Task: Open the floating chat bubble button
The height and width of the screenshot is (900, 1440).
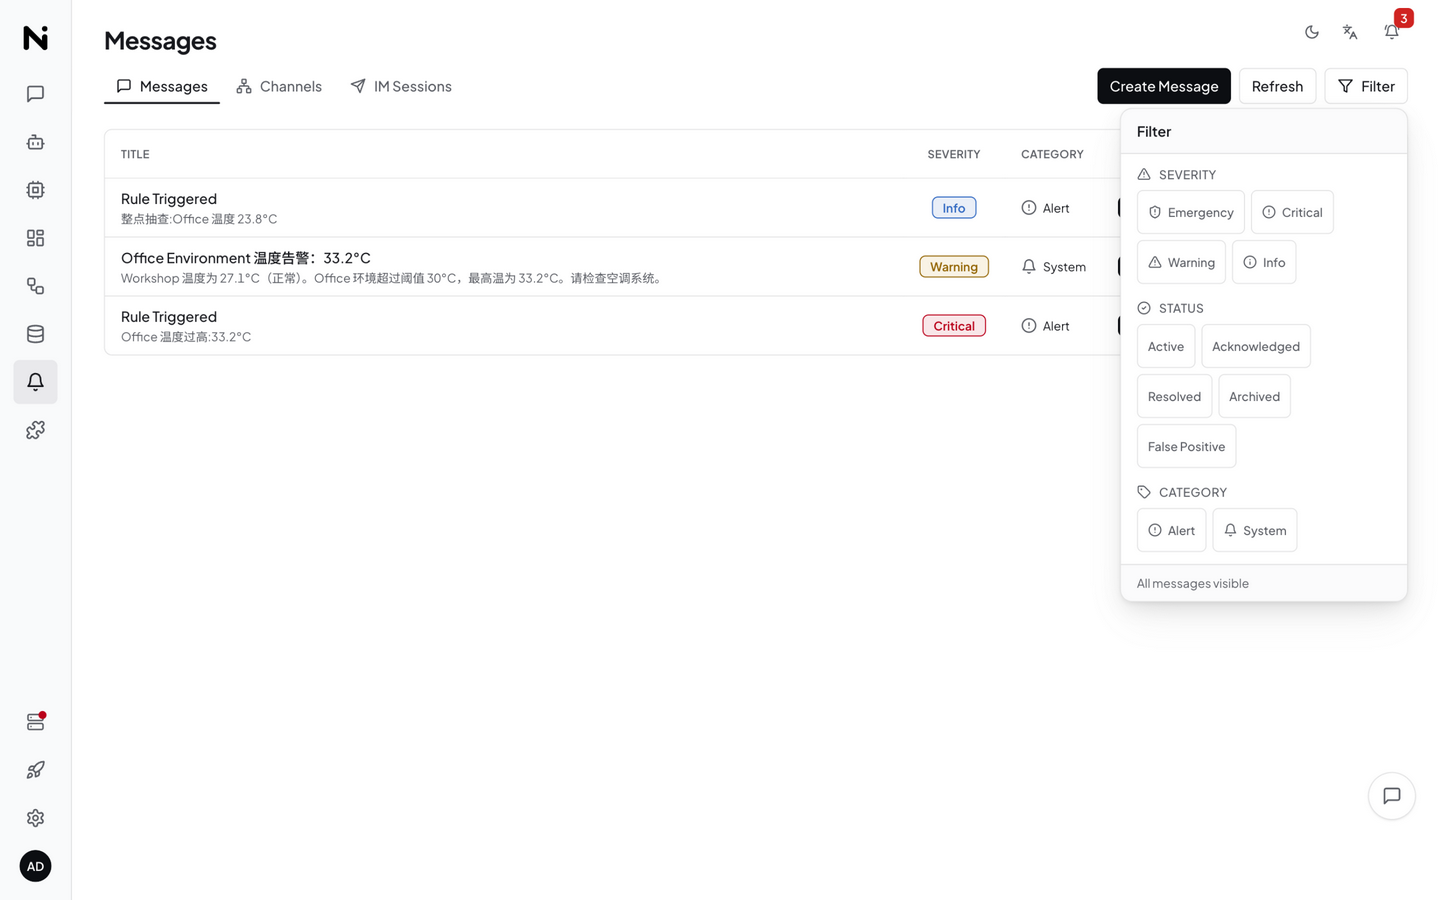Action: [1392, 796]
